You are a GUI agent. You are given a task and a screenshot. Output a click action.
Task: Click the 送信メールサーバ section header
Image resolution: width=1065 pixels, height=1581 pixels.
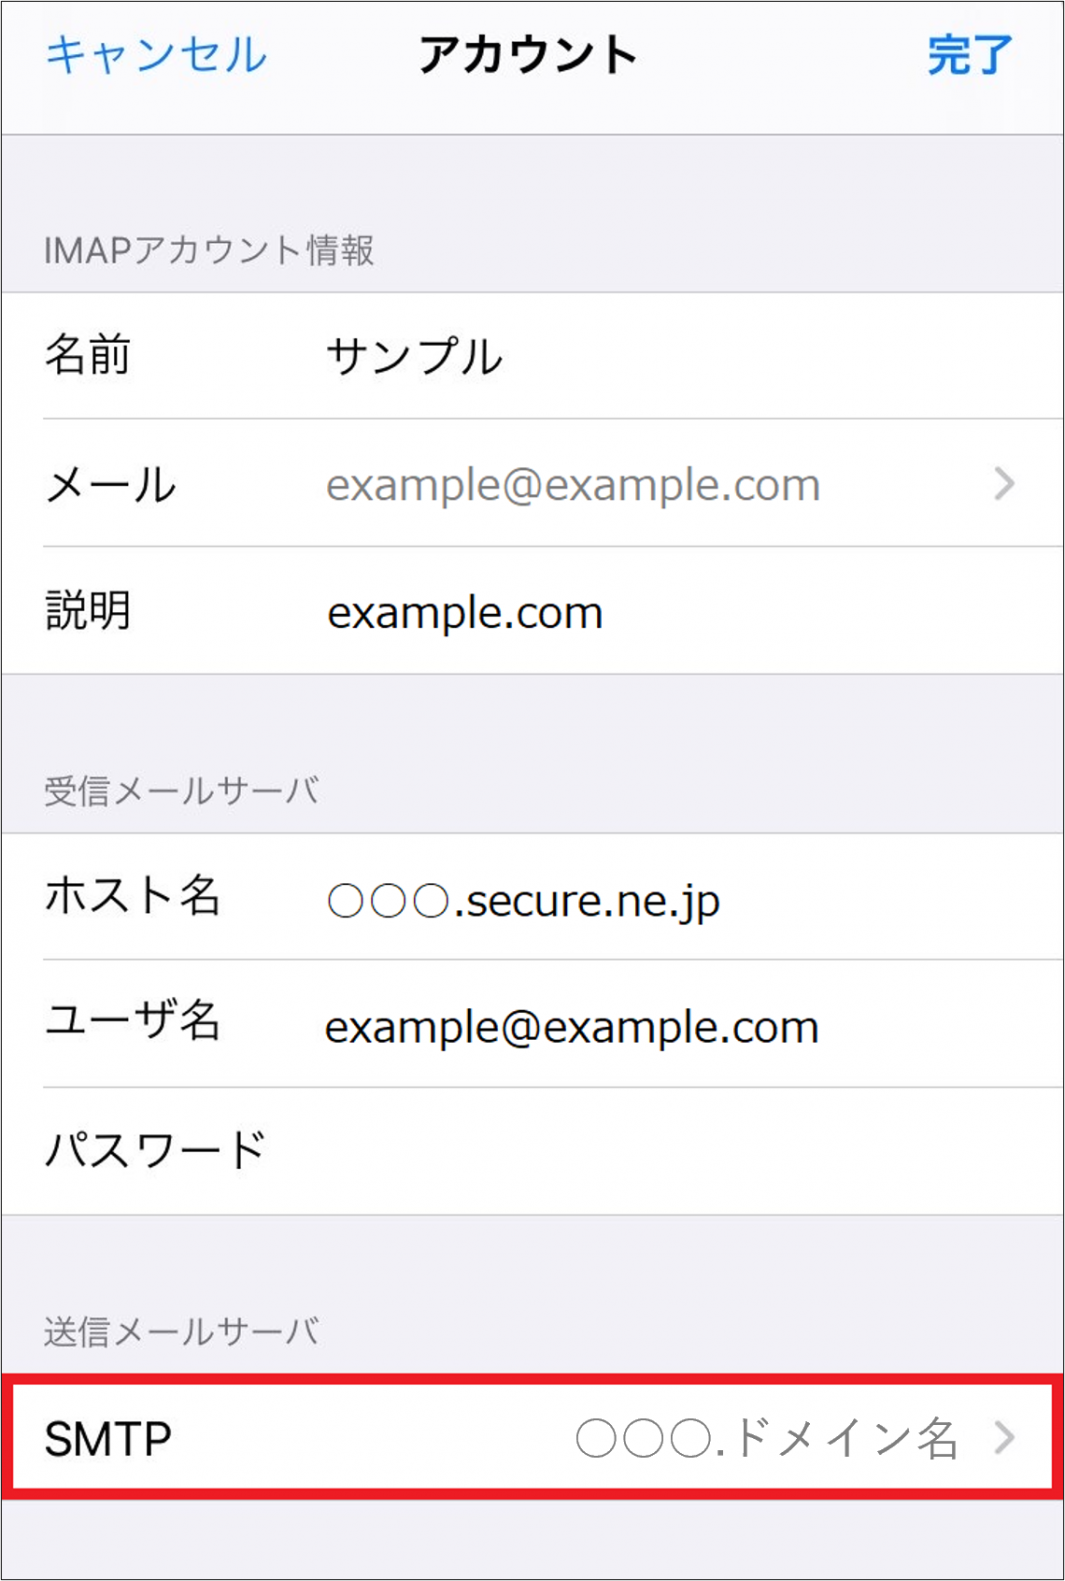[x=181, y=1331]
